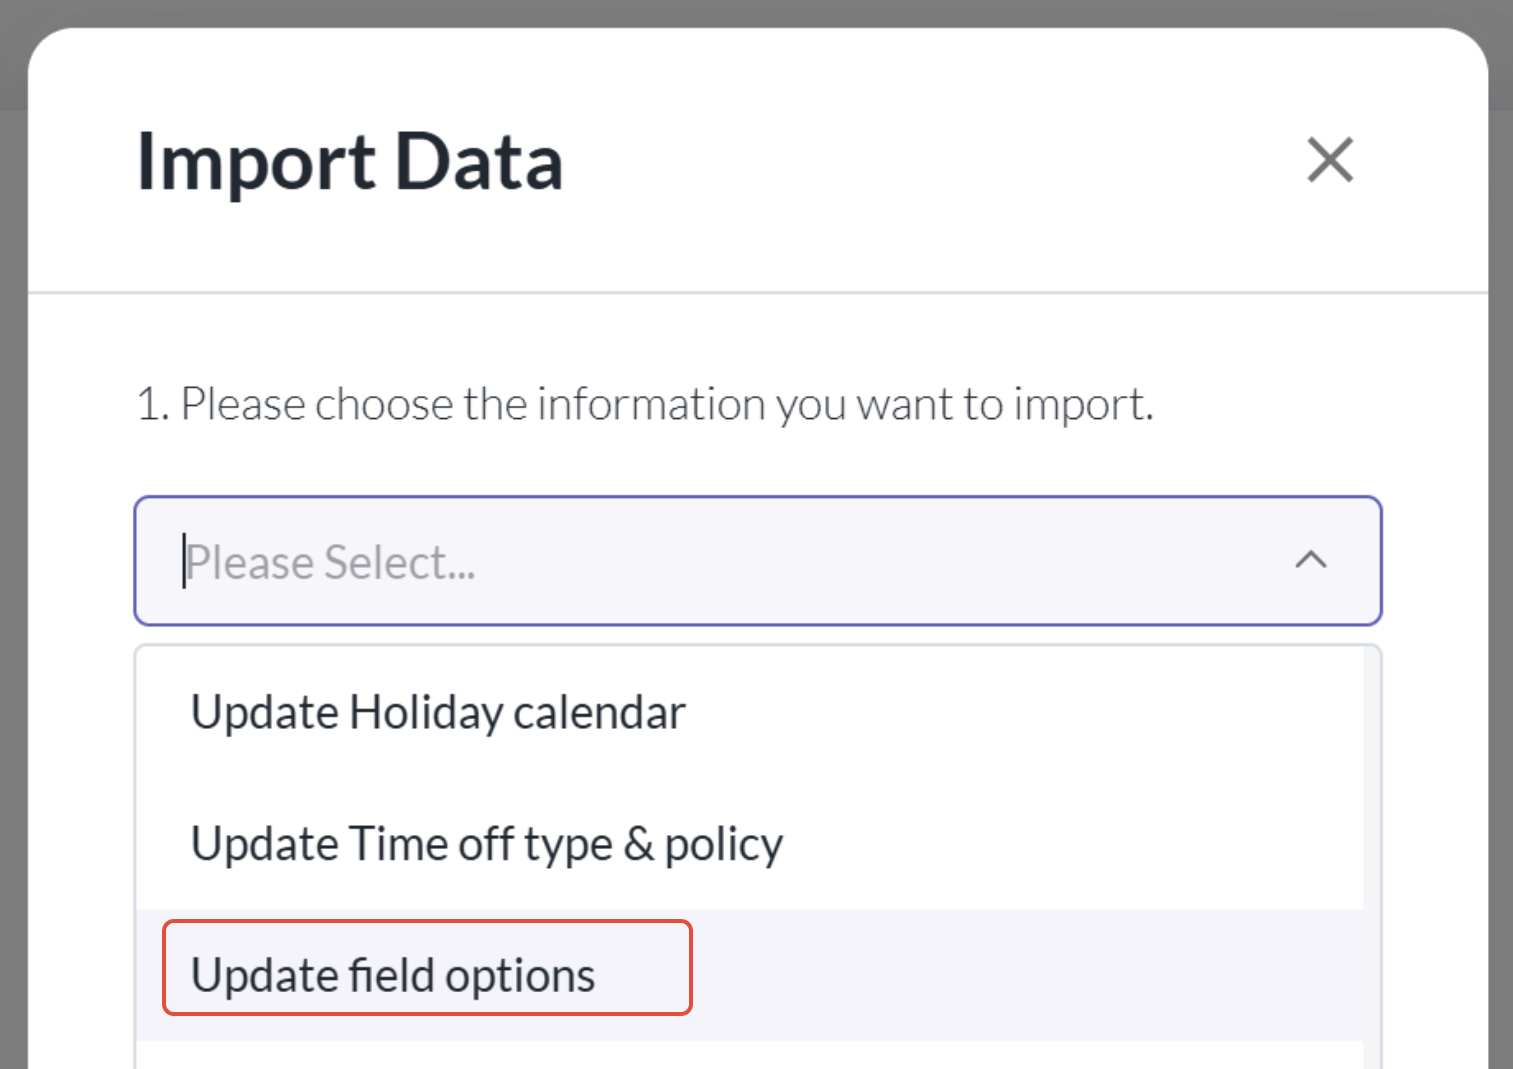Collapse the dropdown using the chevron arrow
Screen dimensions: 1513x1069
tap(1310, 560)
